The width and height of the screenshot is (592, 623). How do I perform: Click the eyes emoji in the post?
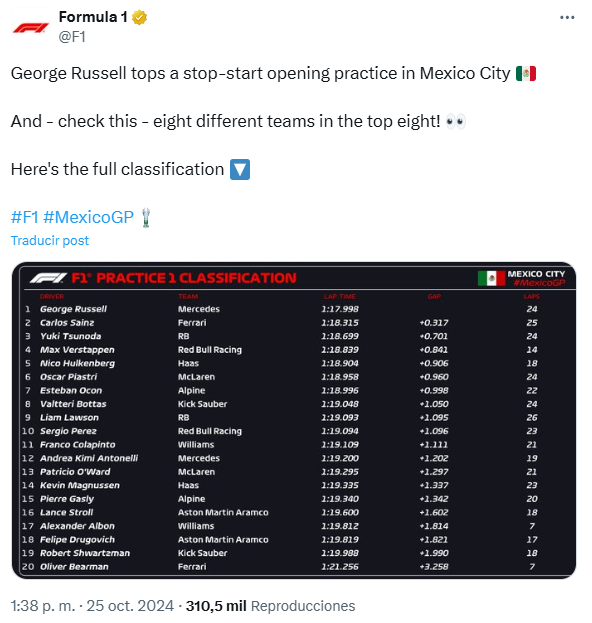click(455, 122)
